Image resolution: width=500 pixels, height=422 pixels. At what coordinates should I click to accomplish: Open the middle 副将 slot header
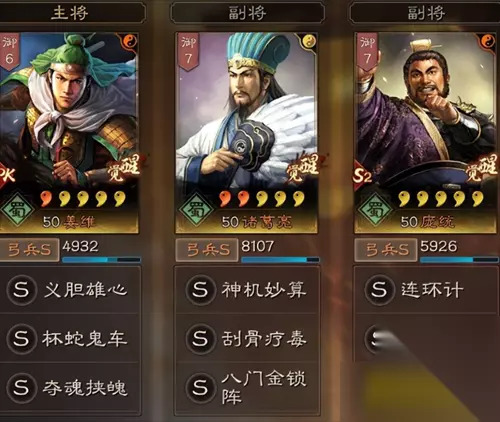click(247, 13)
